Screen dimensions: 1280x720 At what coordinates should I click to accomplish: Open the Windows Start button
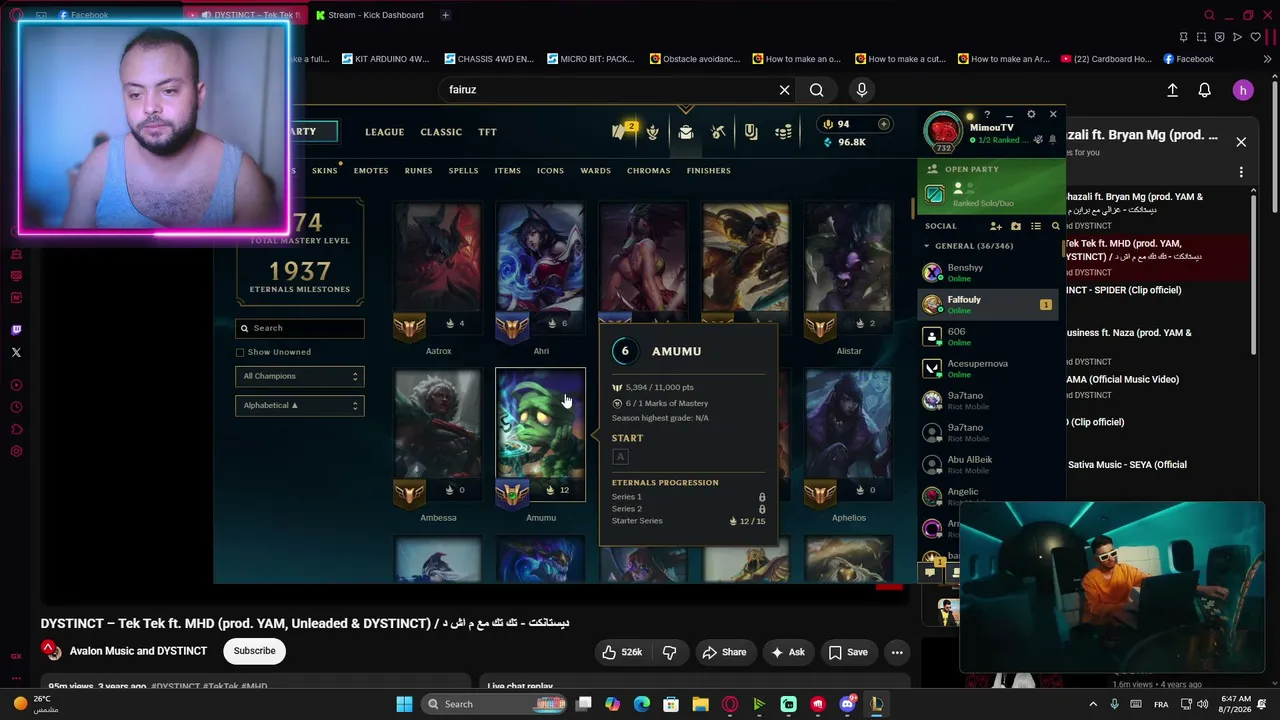(x=404, y=704)
